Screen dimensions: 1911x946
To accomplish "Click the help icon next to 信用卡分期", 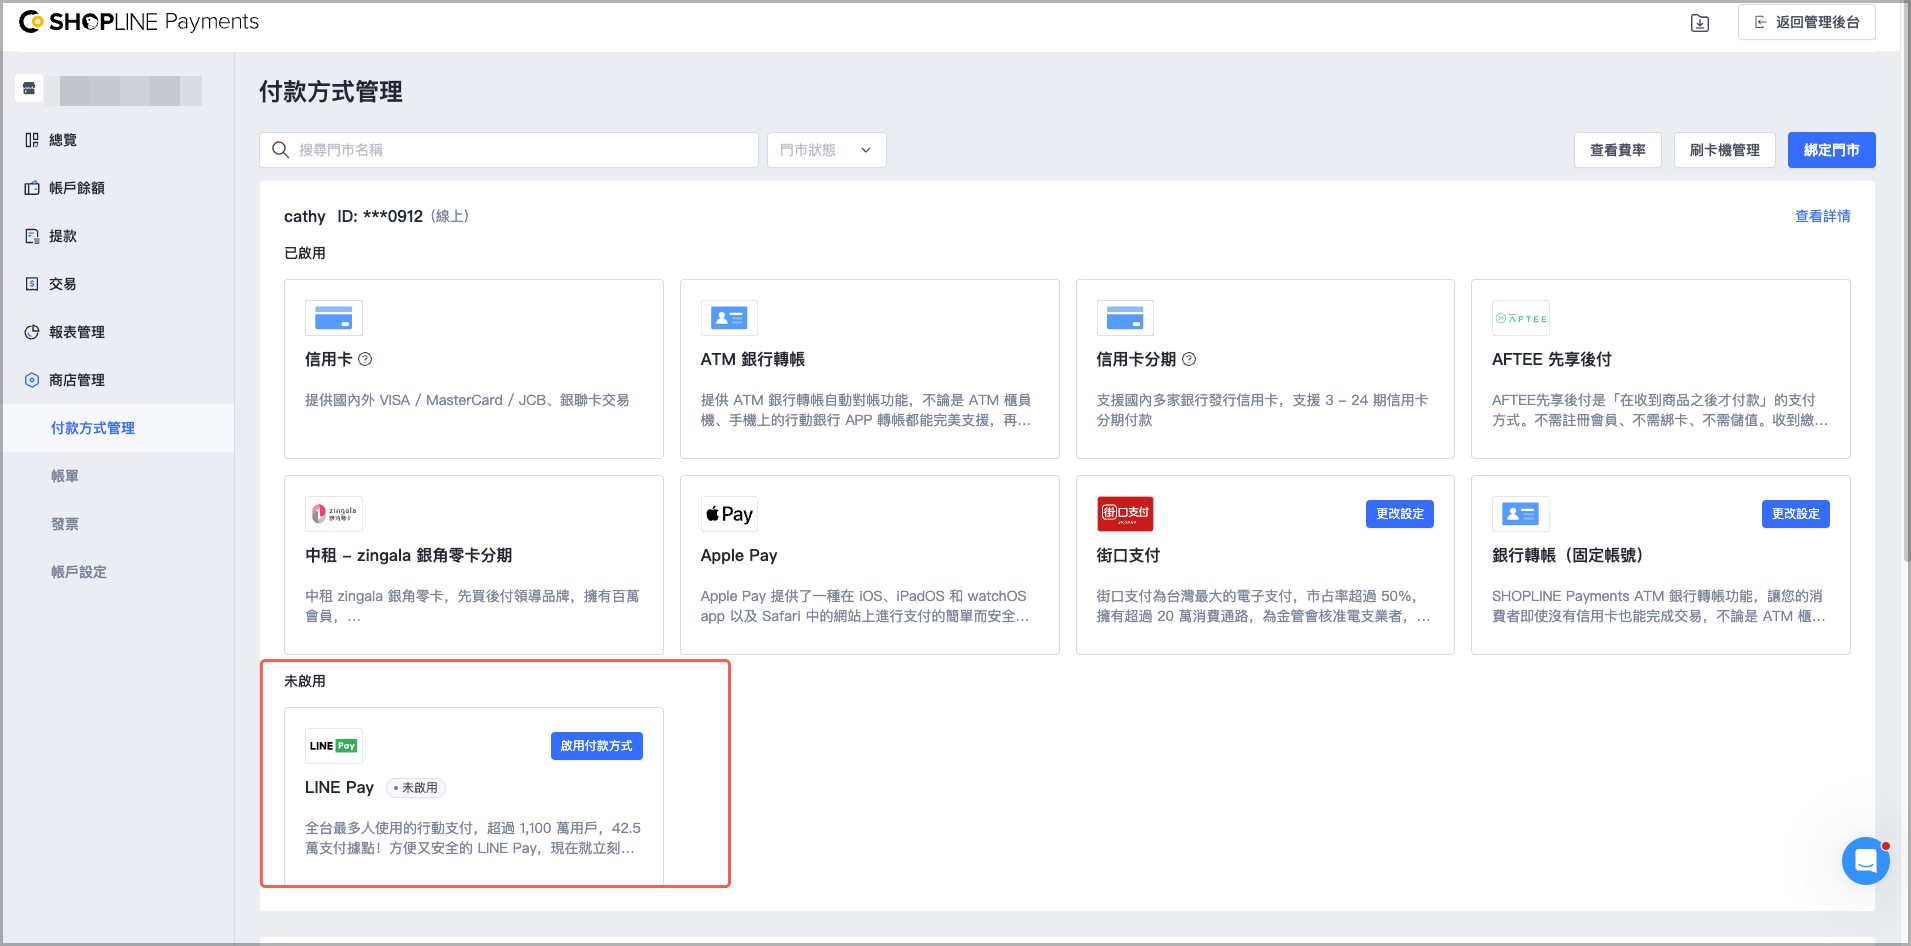I will coord(1189,359).
